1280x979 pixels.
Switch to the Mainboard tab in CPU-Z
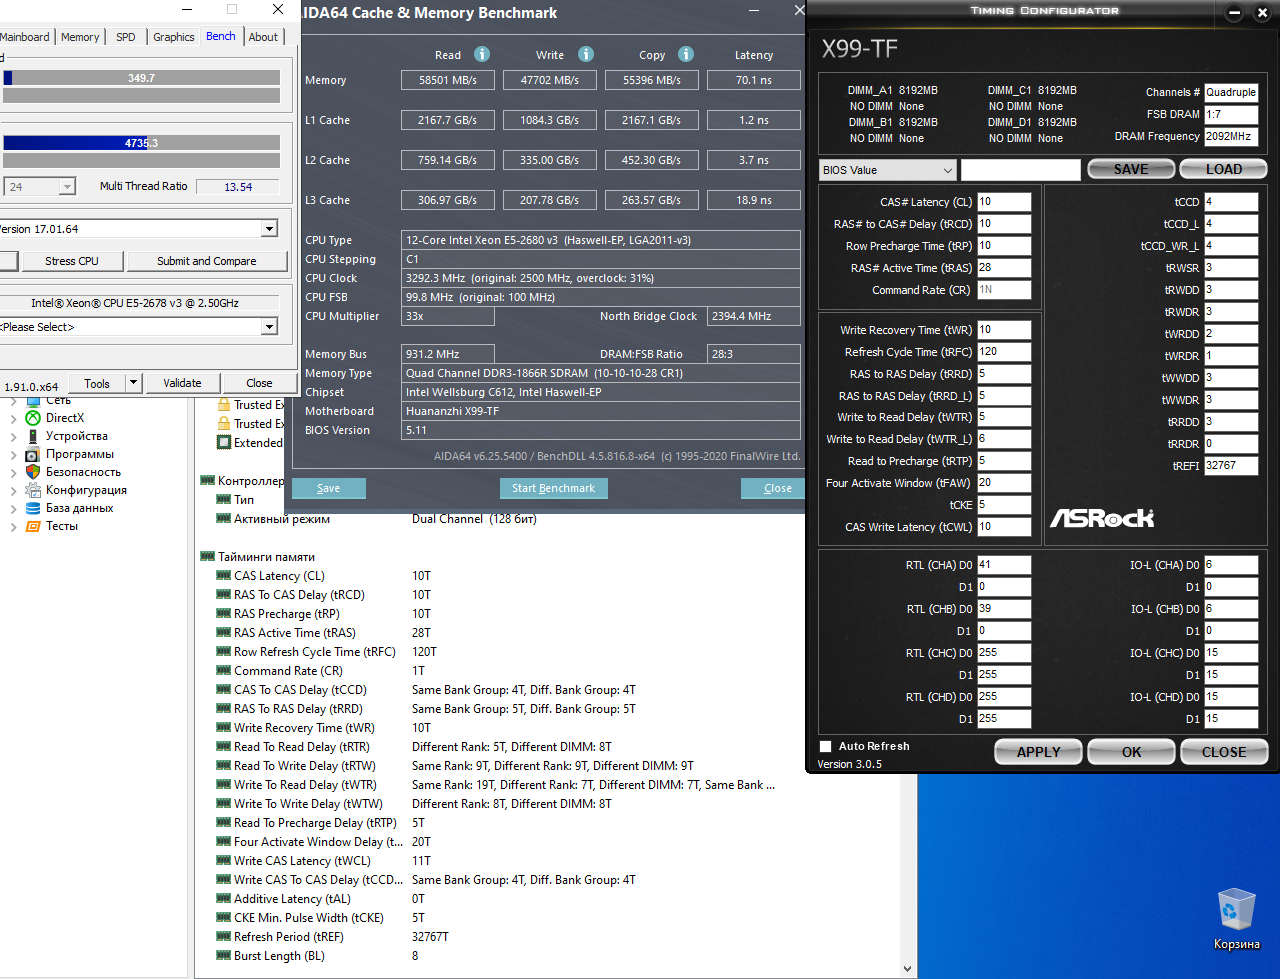[x=25, y=37]
